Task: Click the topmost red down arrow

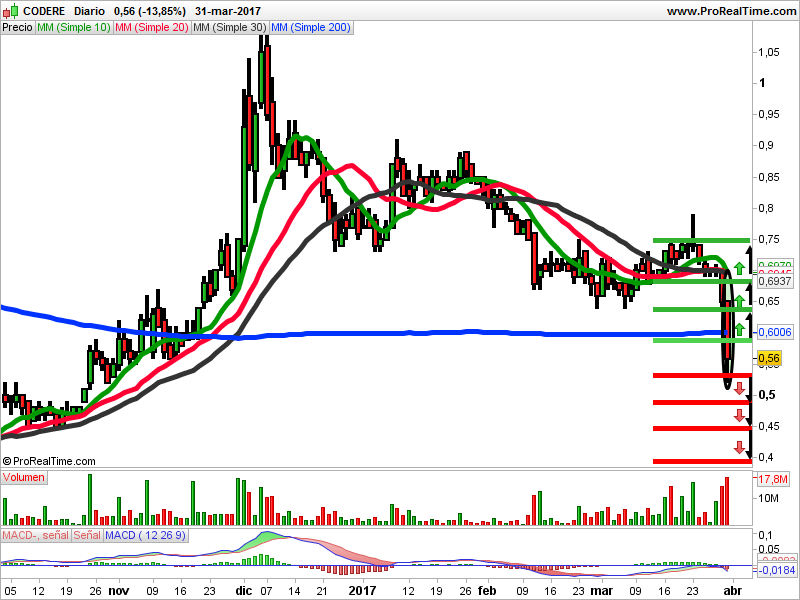Action: click(740, 388)
